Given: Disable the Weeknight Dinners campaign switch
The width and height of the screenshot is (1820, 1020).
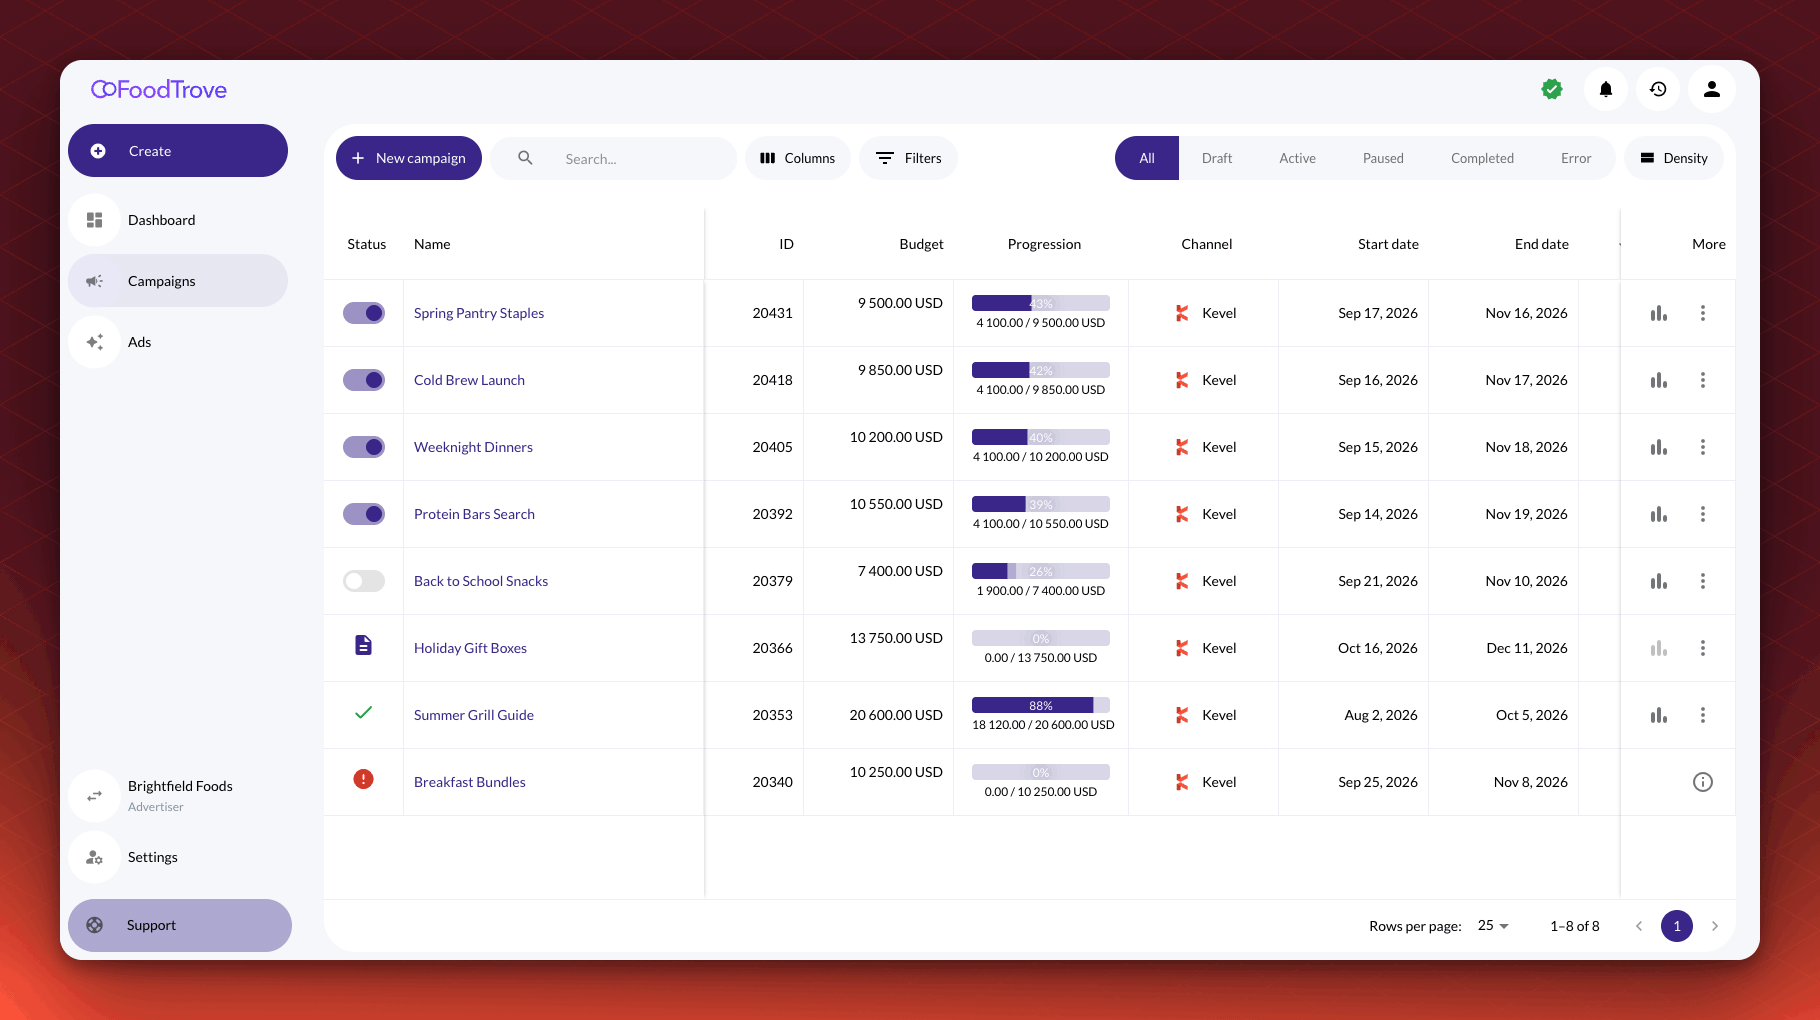Looking at the screenshot, I should pos(364,447).
